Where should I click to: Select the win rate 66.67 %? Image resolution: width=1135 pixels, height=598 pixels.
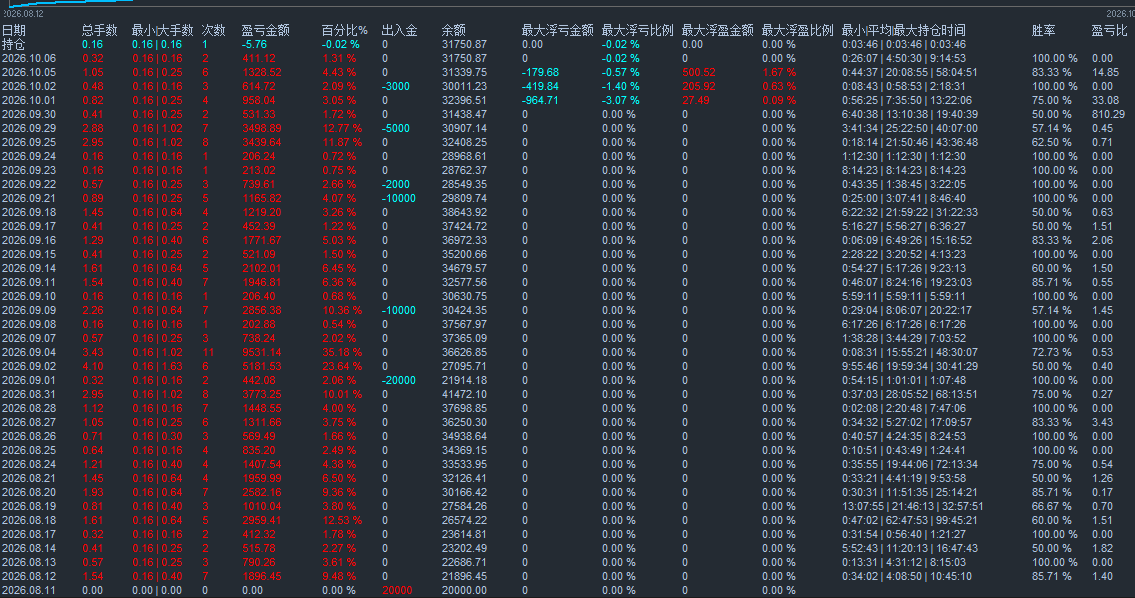(x=1052, y=507)
